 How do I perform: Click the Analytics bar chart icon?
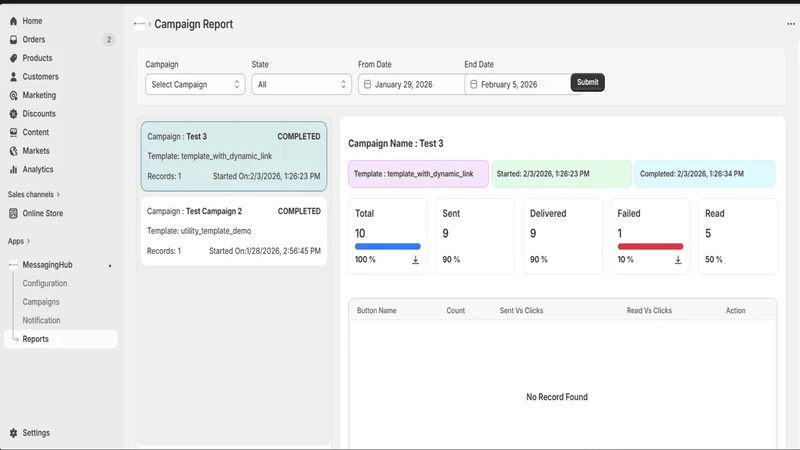pyautogui.click(x=13, y=169)
